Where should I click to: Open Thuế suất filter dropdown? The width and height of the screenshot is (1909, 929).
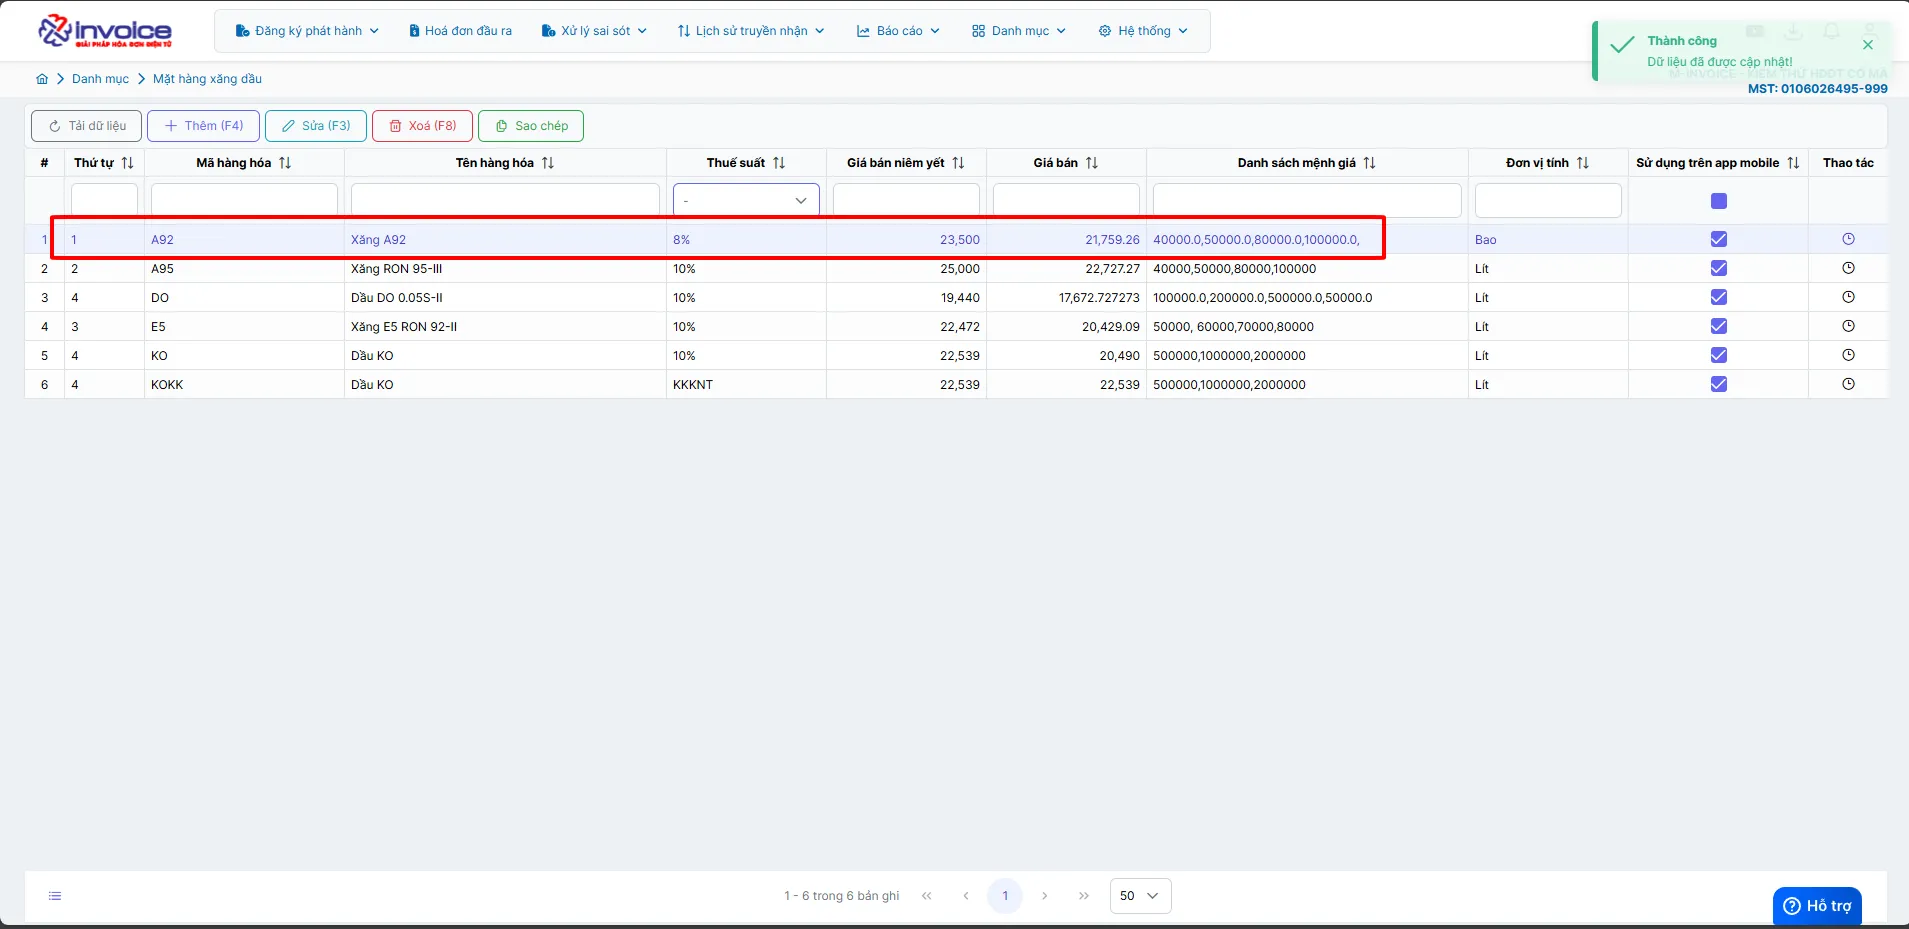(746, 200)
